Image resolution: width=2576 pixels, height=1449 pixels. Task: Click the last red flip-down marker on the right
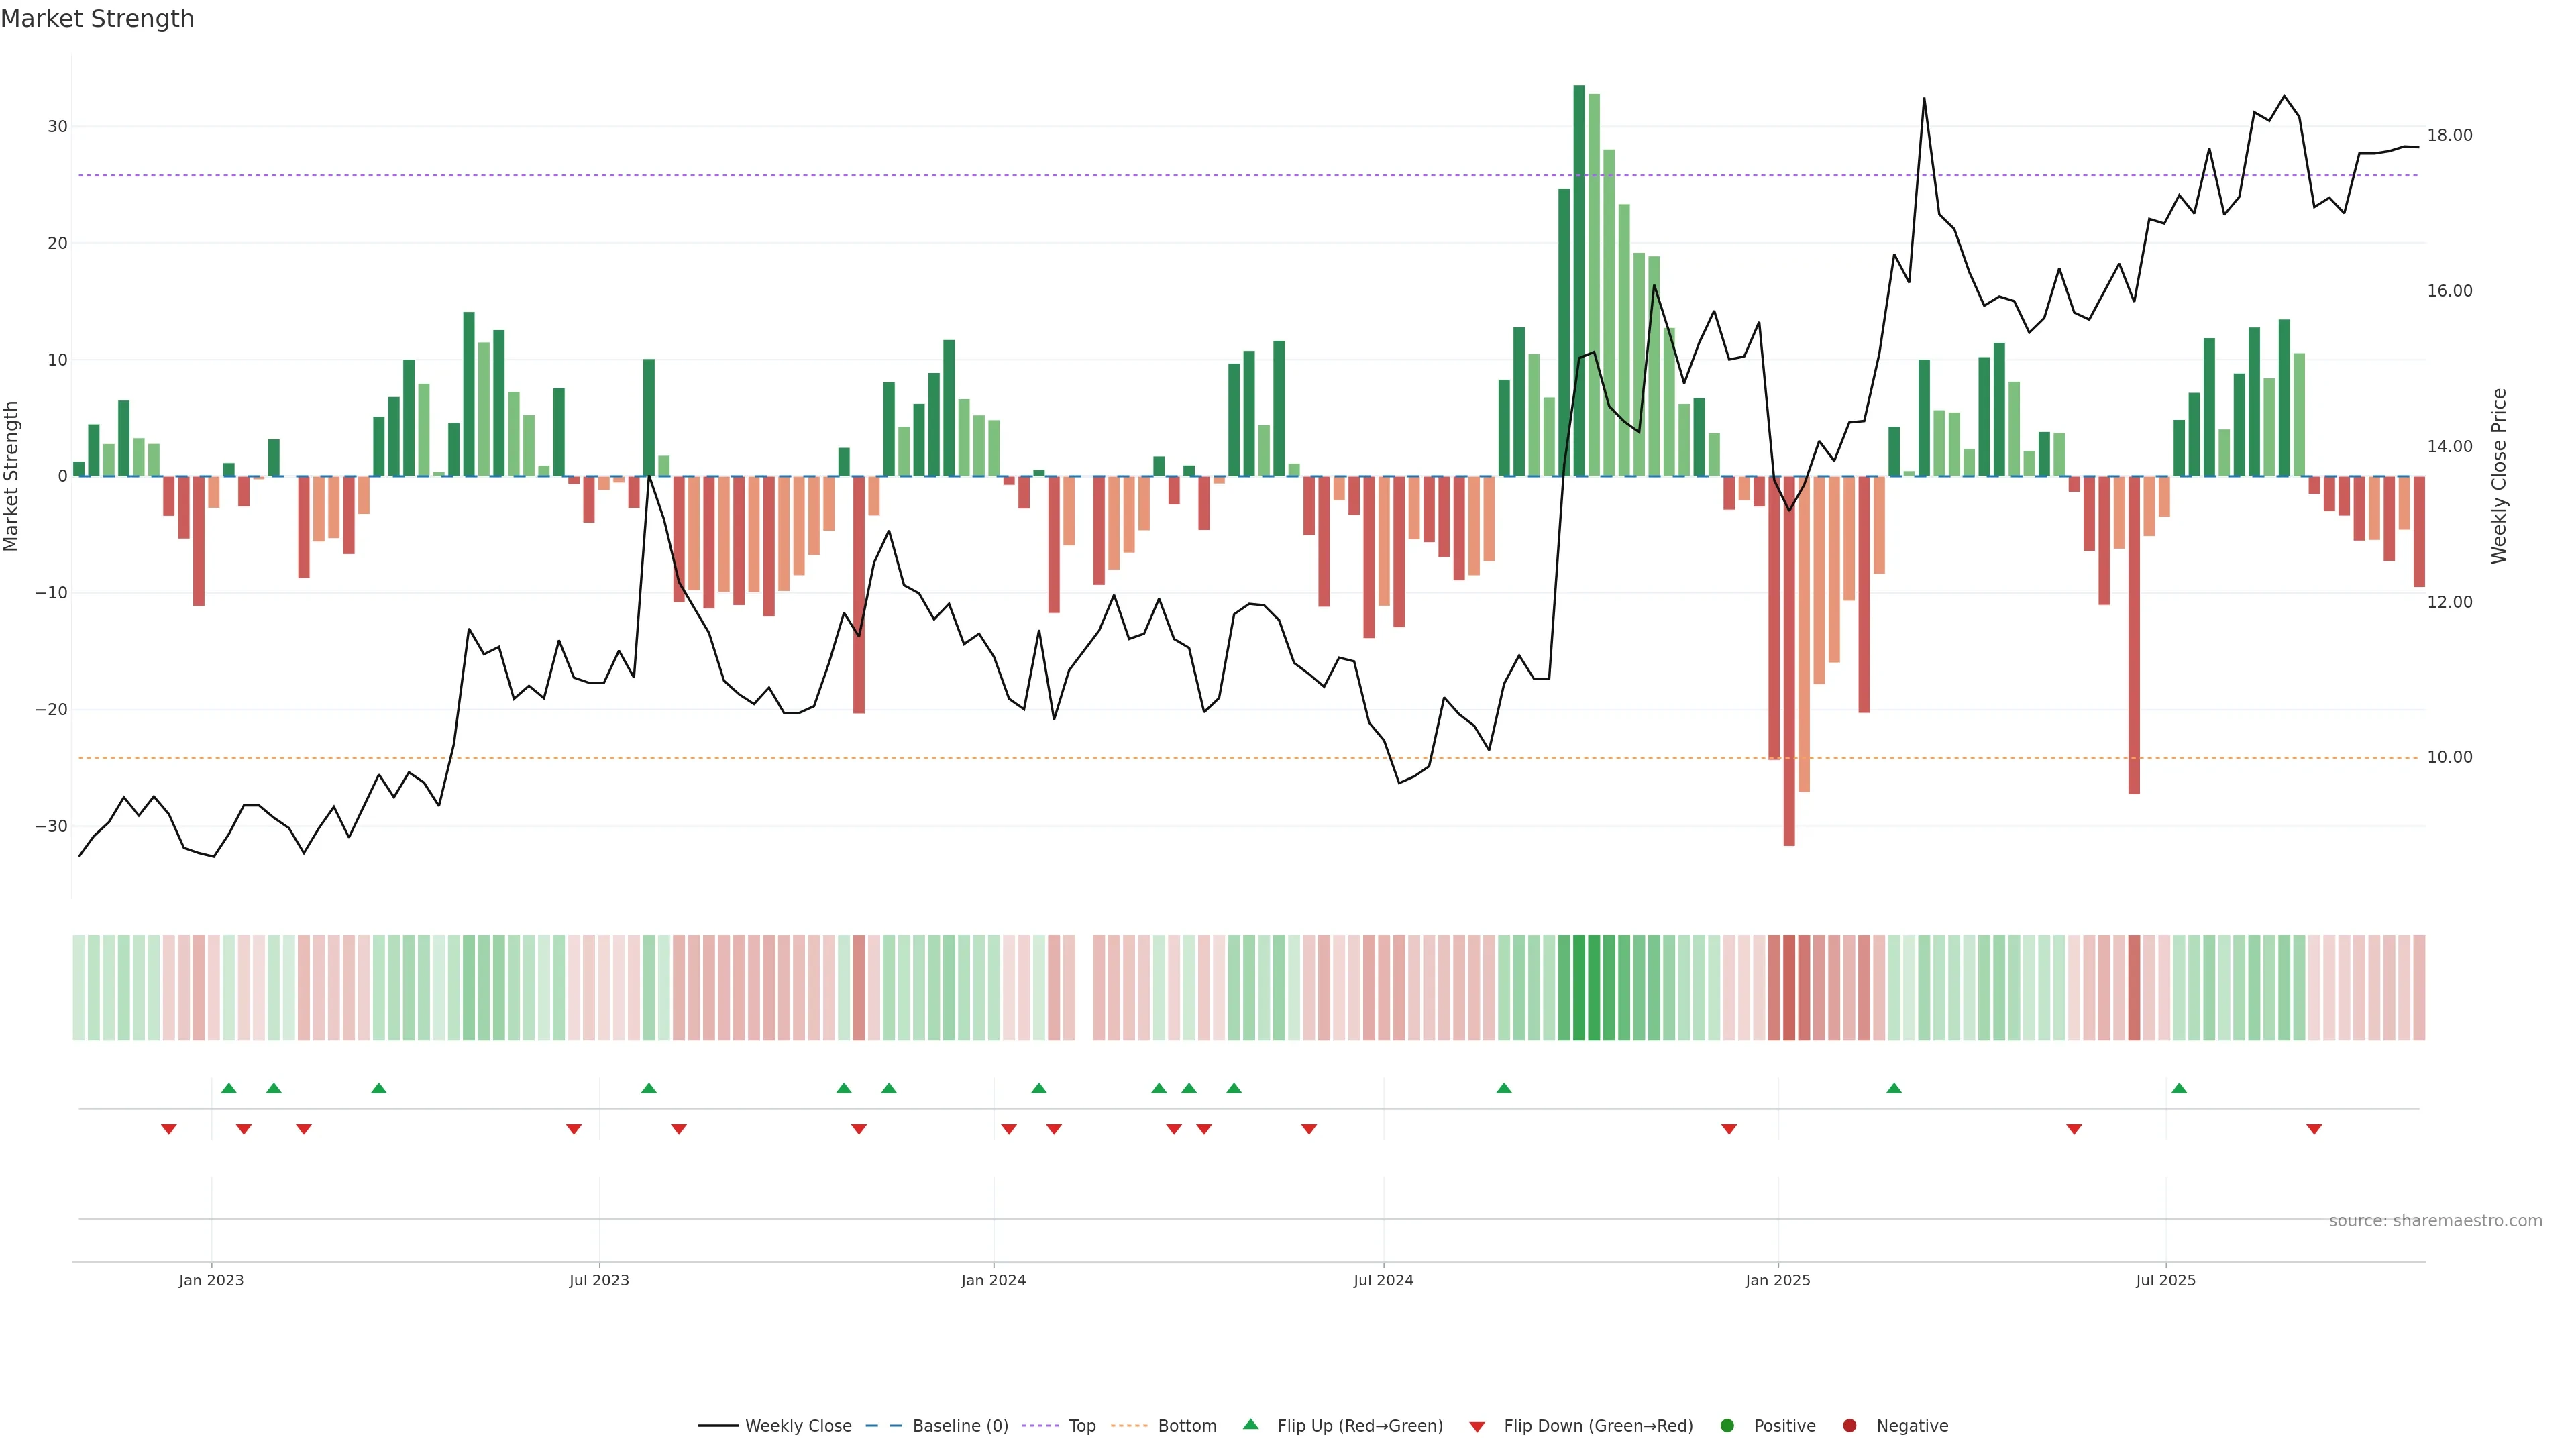(x=2314, y=1129)
